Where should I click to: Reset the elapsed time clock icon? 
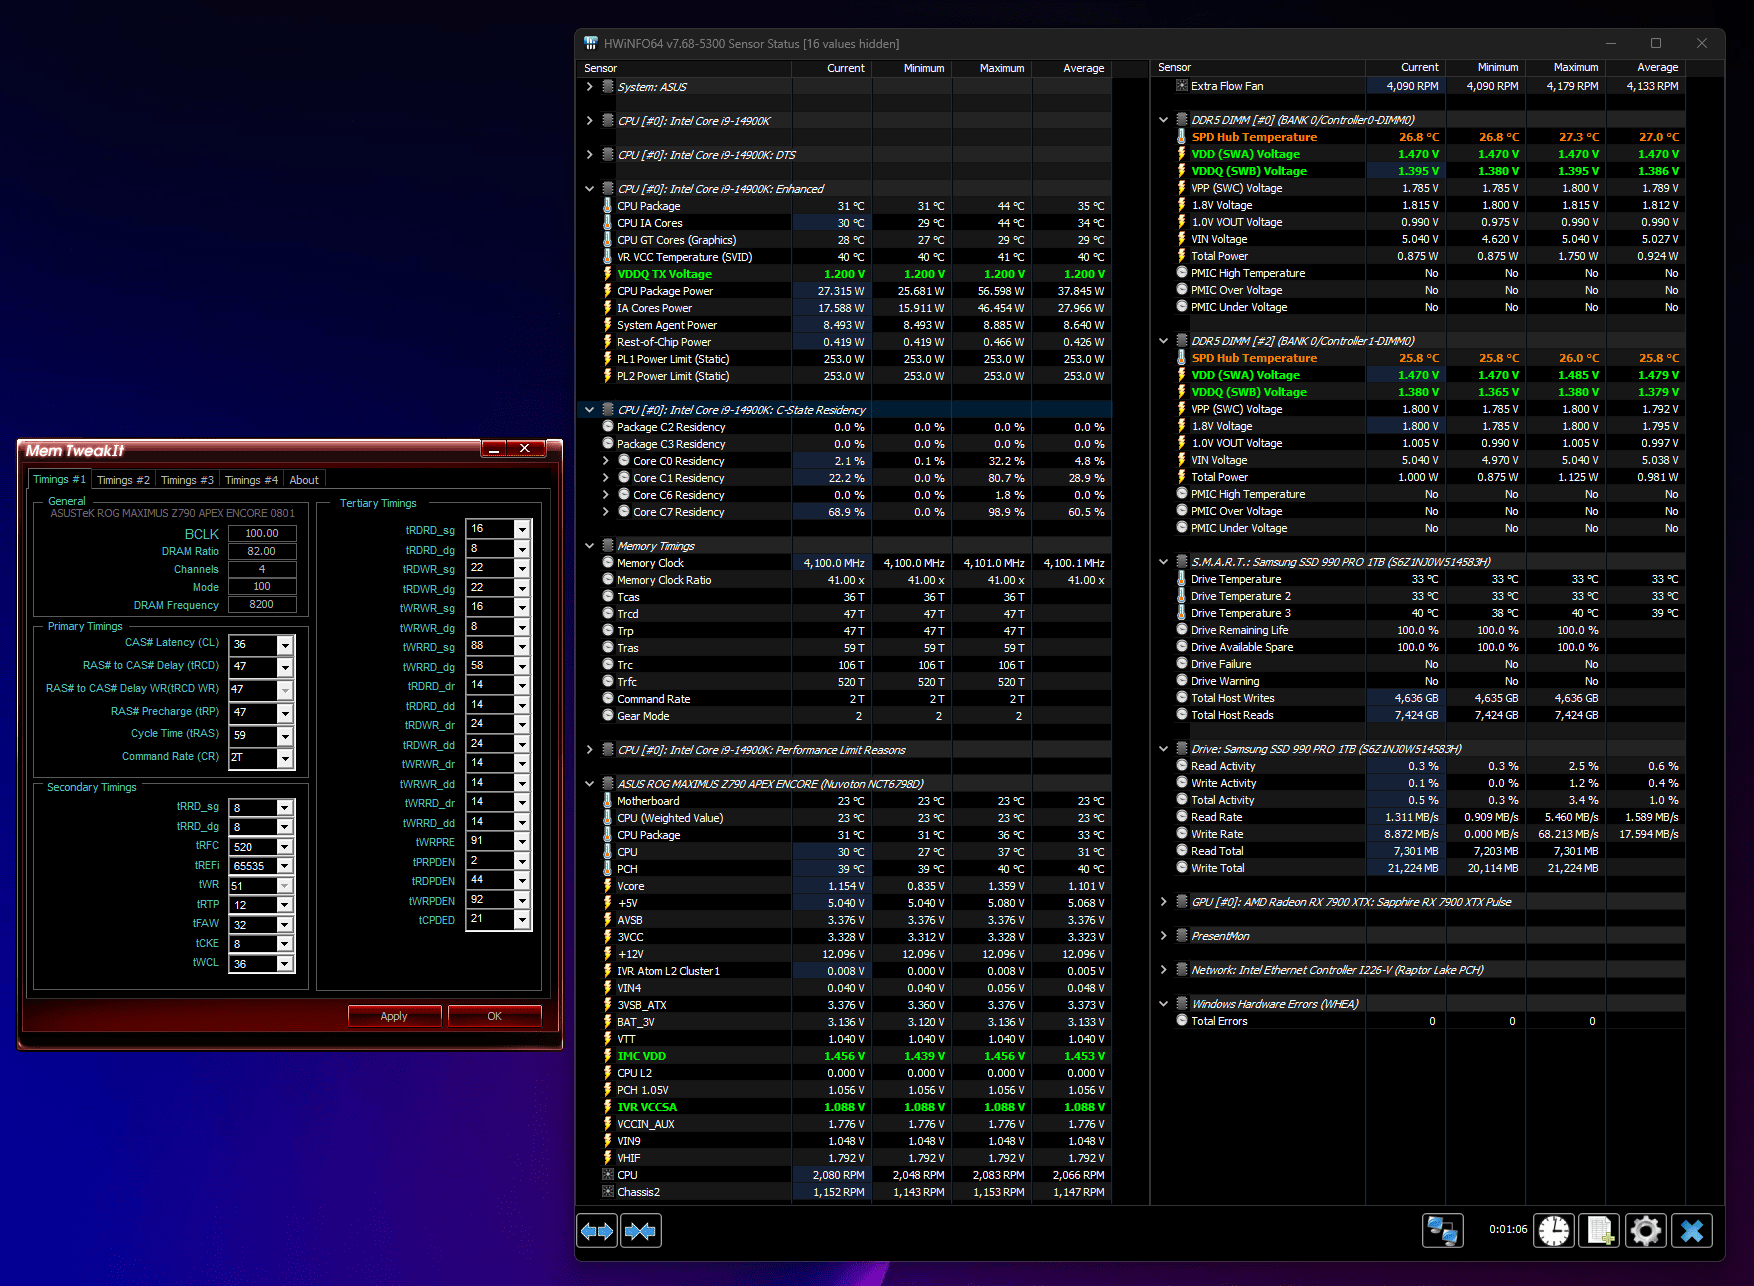point(1554,1230)
